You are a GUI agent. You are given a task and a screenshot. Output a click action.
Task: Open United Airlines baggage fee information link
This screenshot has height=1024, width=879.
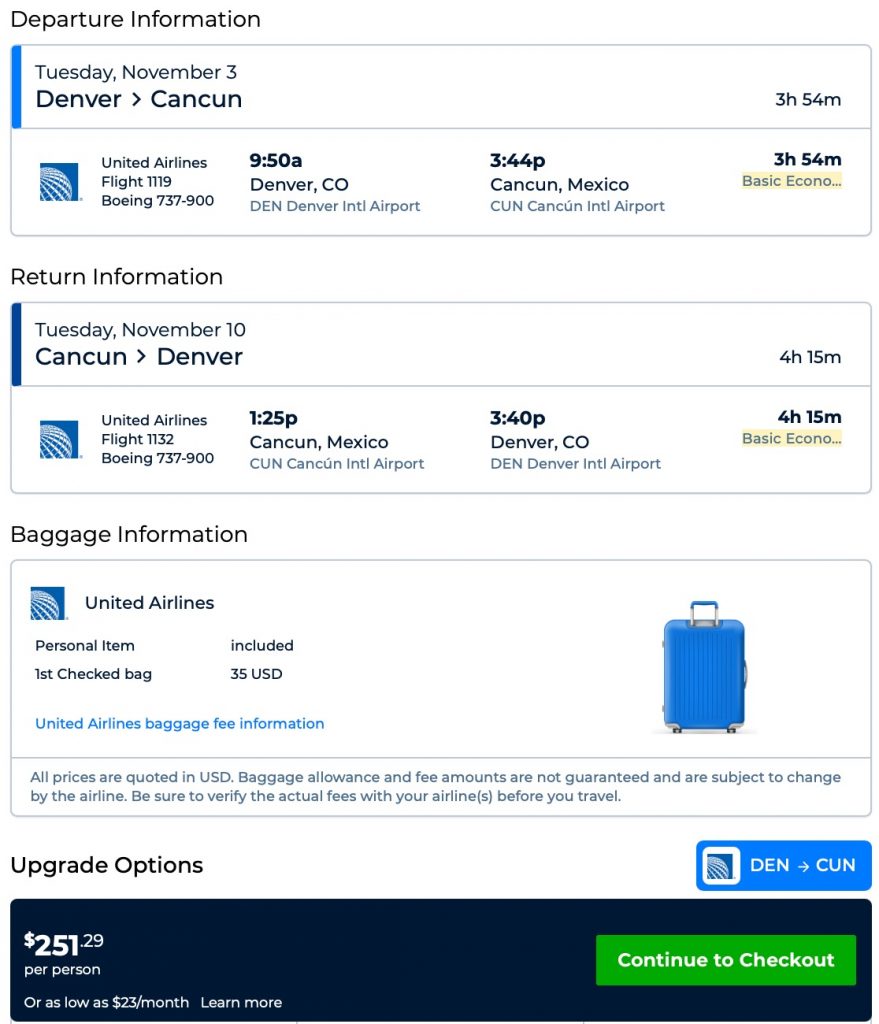[x=180, y=723]
